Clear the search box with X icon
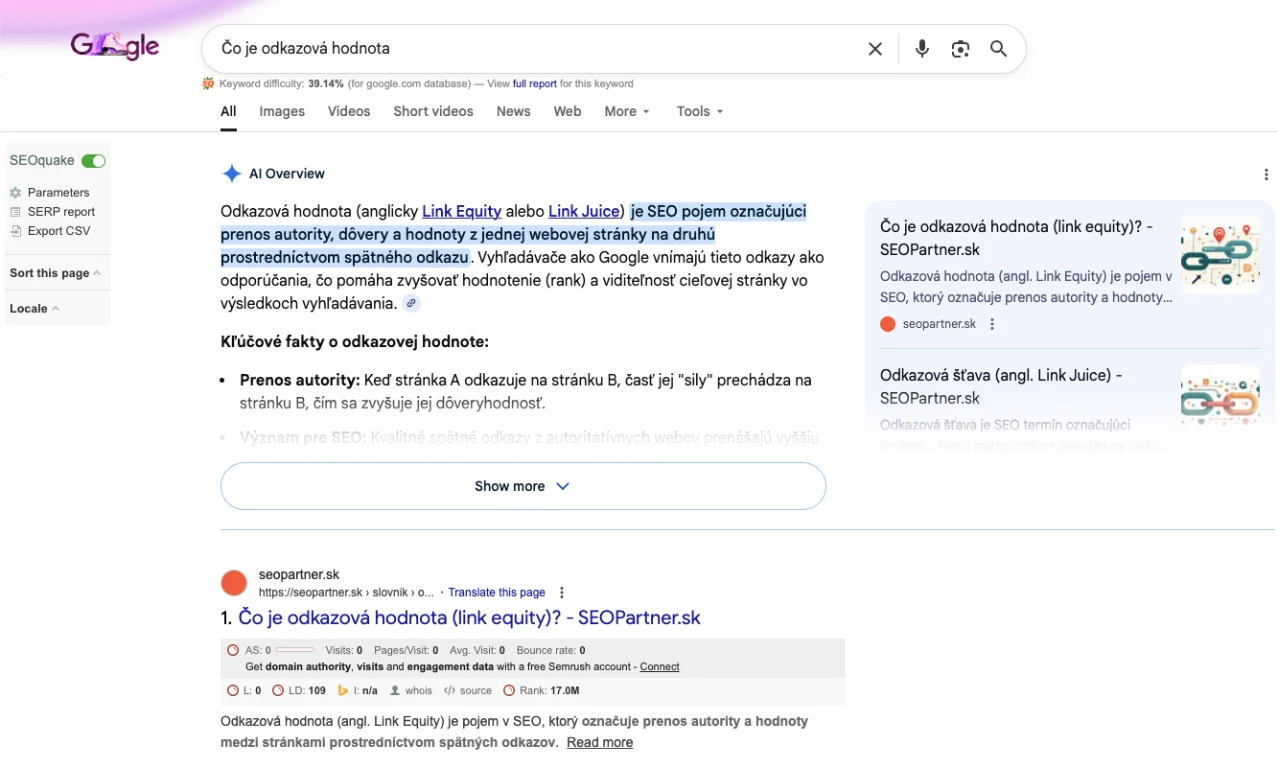The width and height of the screenshot is (1278, 768). 875,49
